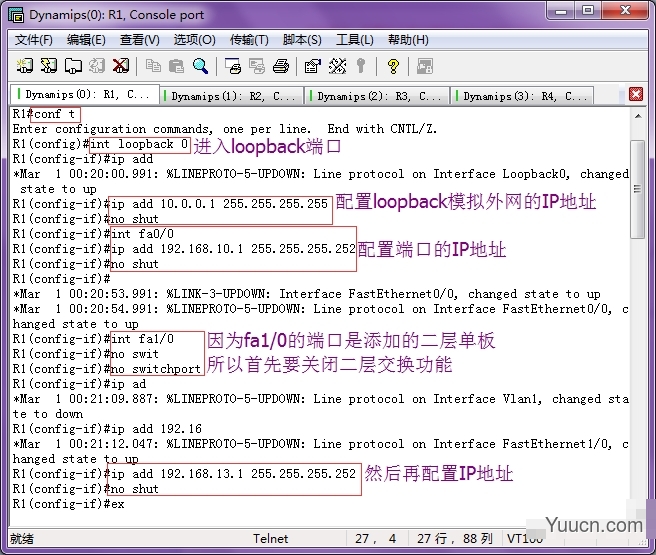Click 'int fa1/0' command text

click(142, 339)
